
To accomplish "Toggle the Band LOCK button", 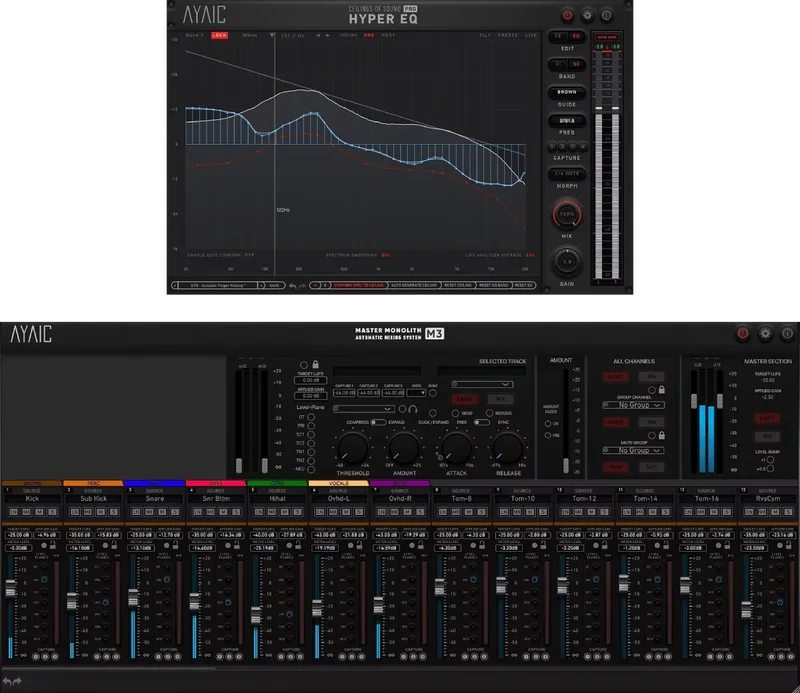I will pos(219,35).
